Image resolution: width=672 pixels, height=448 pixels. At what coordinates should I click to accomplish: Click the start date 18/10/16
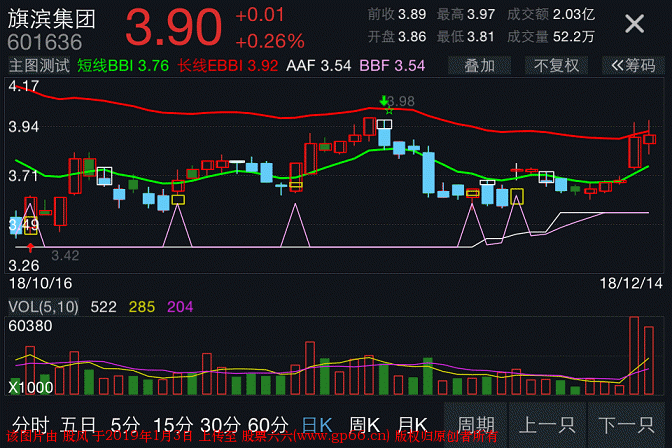41,283
